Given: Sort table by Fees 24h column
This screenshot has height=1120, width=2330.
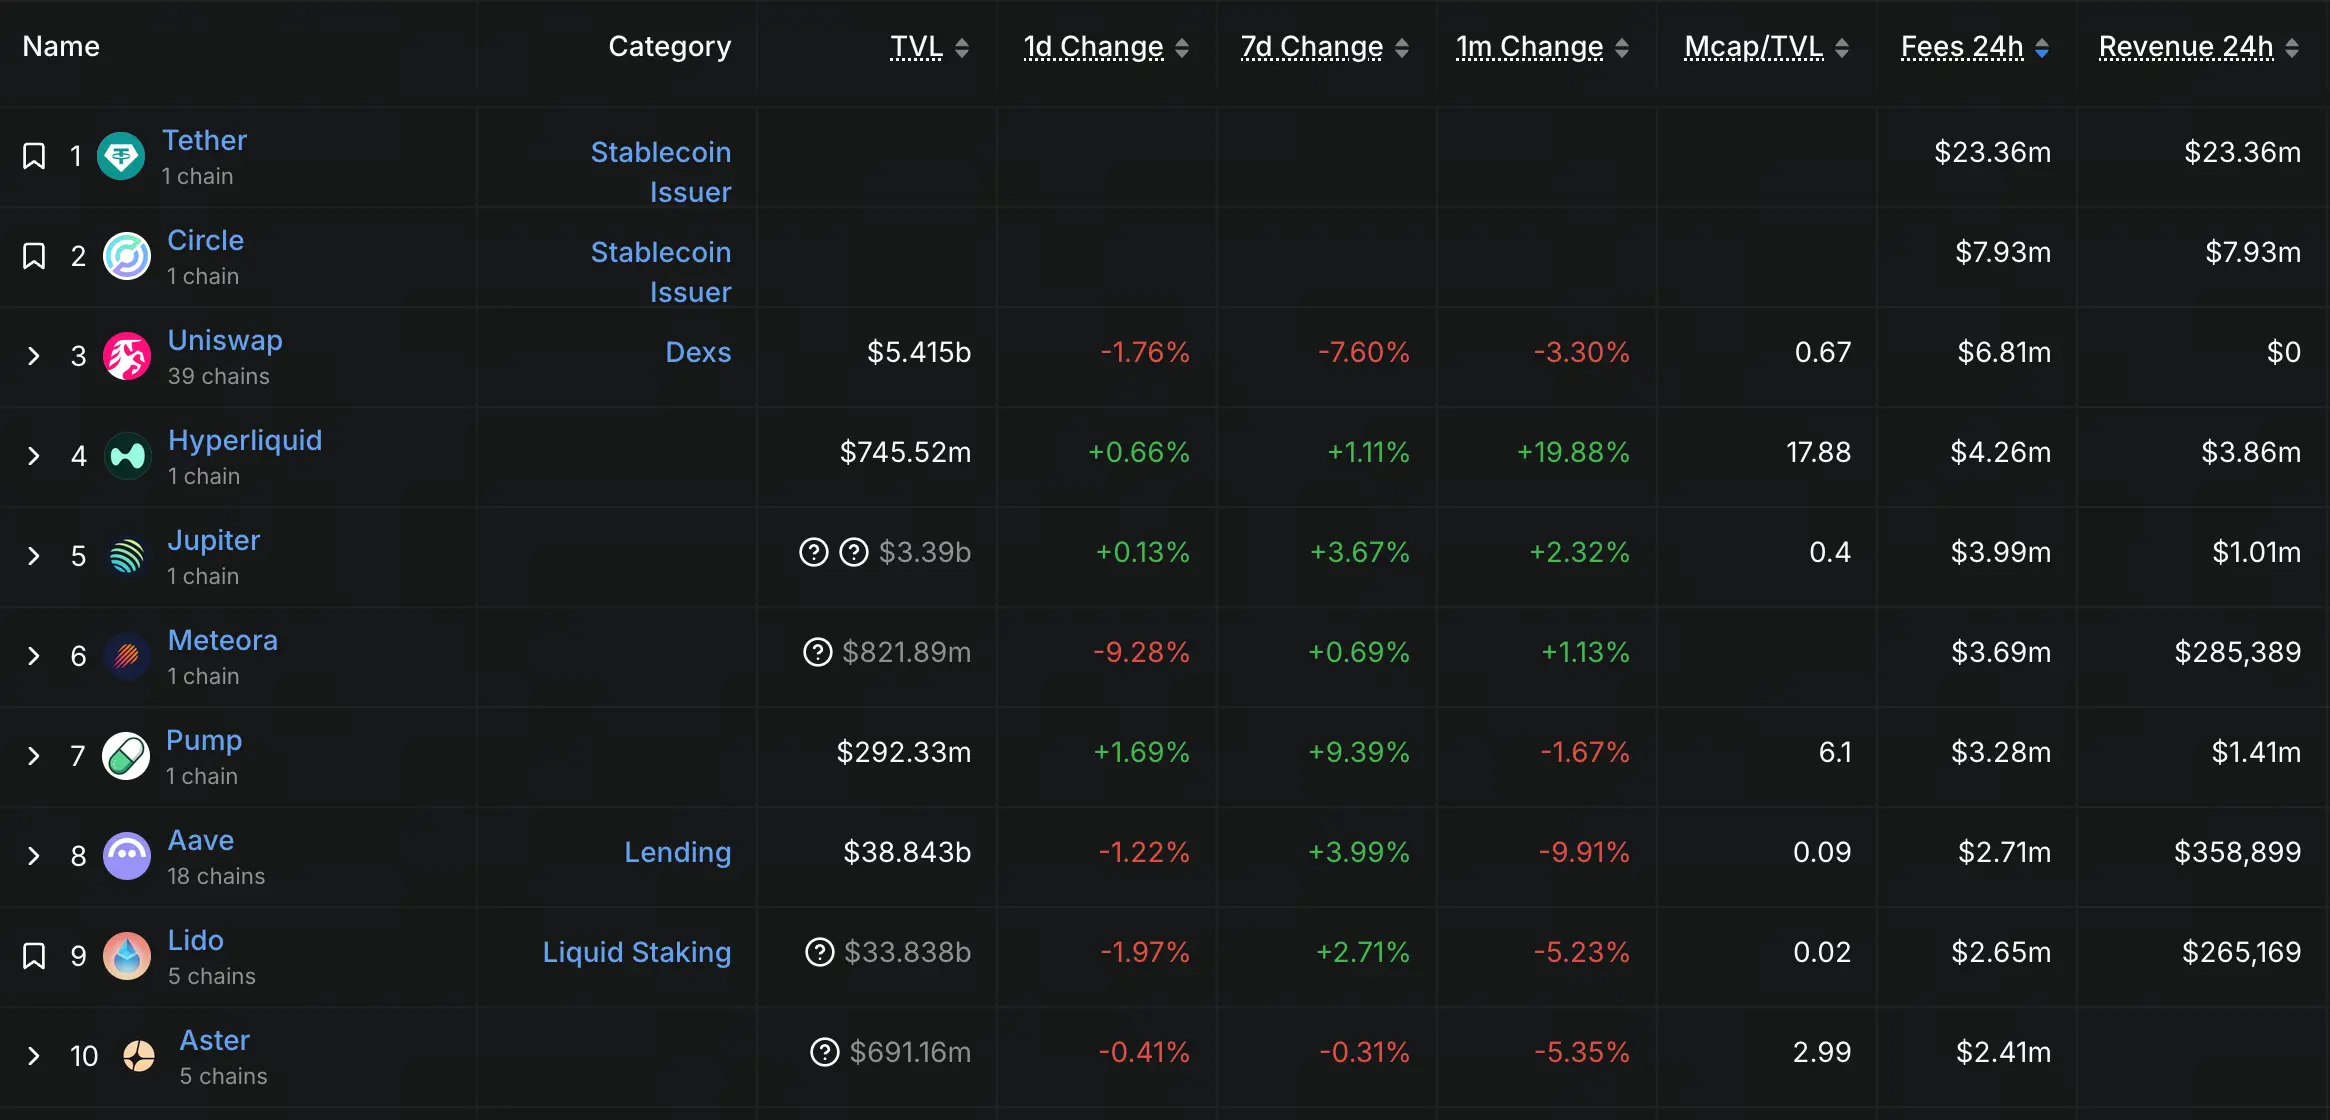Looking at the screenshot, I should (1962, 47).
